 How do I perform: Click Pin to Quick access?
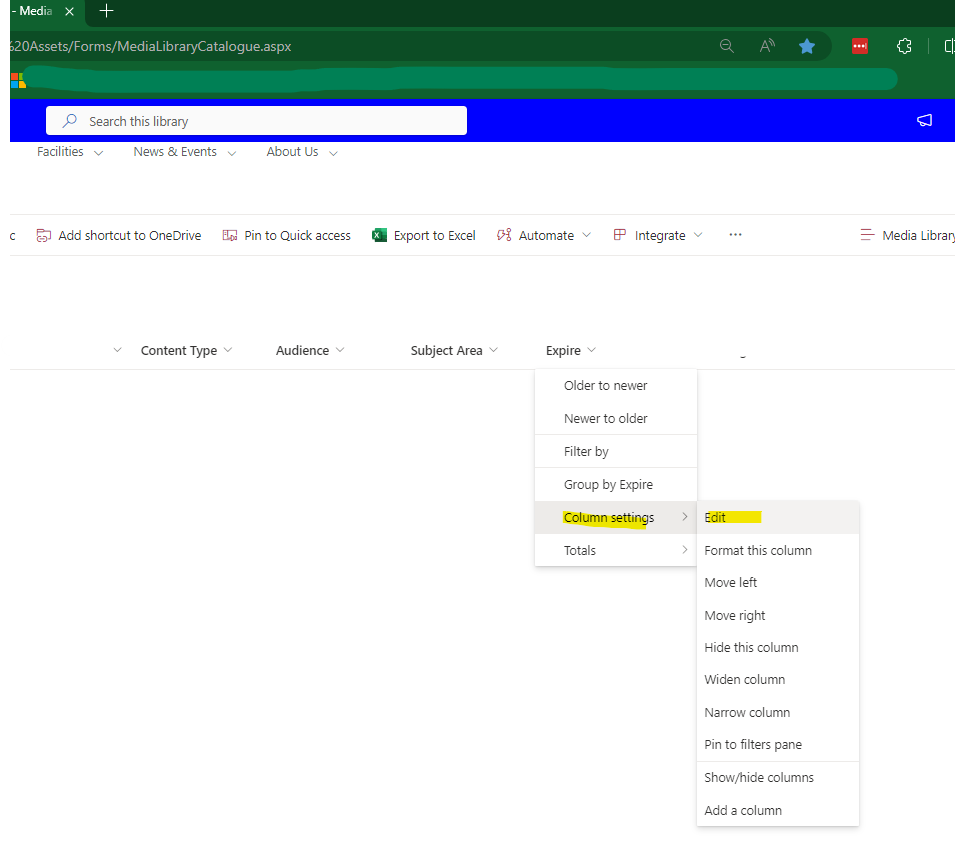tap(286, 235)
